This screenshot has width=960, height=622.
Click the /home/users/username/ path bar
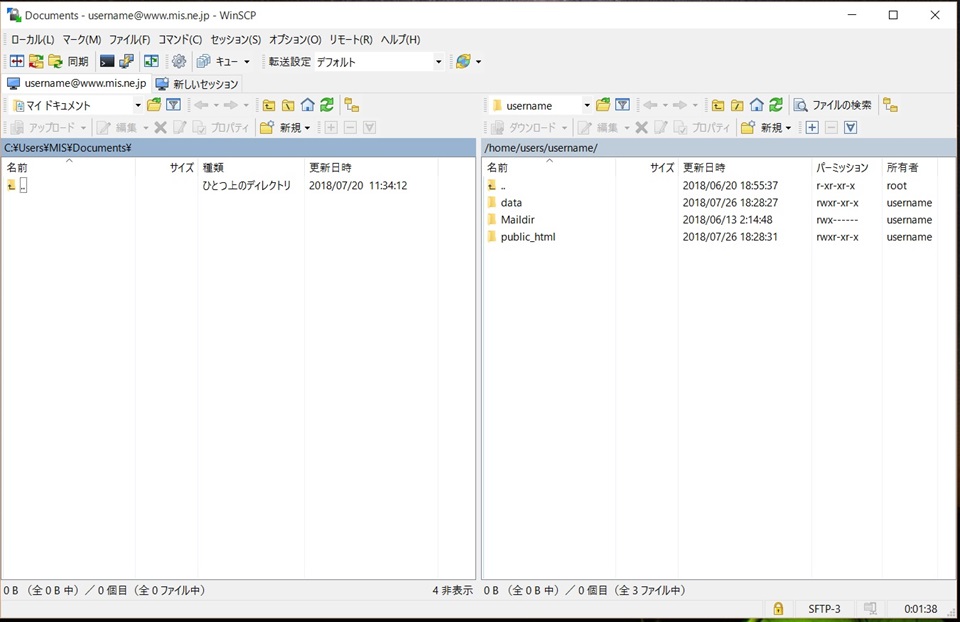[719, 148]
